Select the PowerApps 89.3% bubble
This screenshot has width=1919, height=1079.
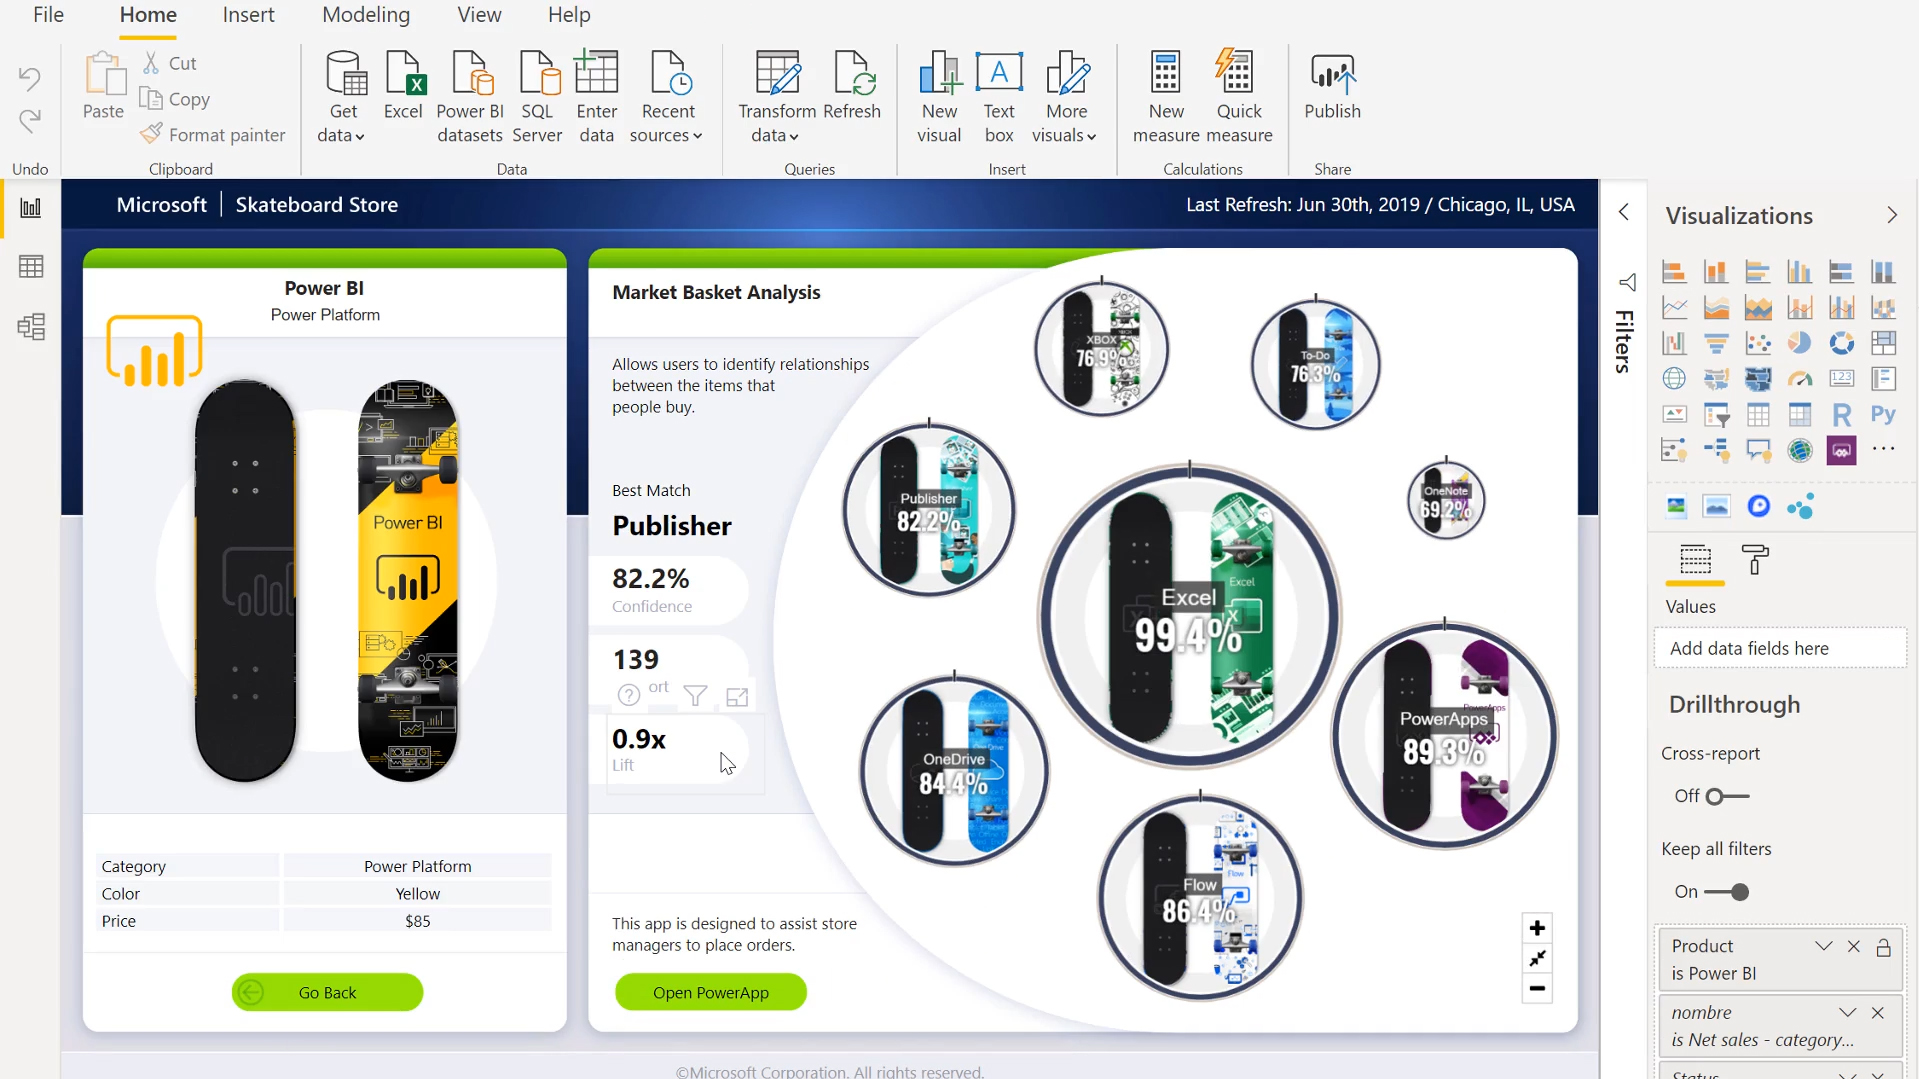point(1444,735)
